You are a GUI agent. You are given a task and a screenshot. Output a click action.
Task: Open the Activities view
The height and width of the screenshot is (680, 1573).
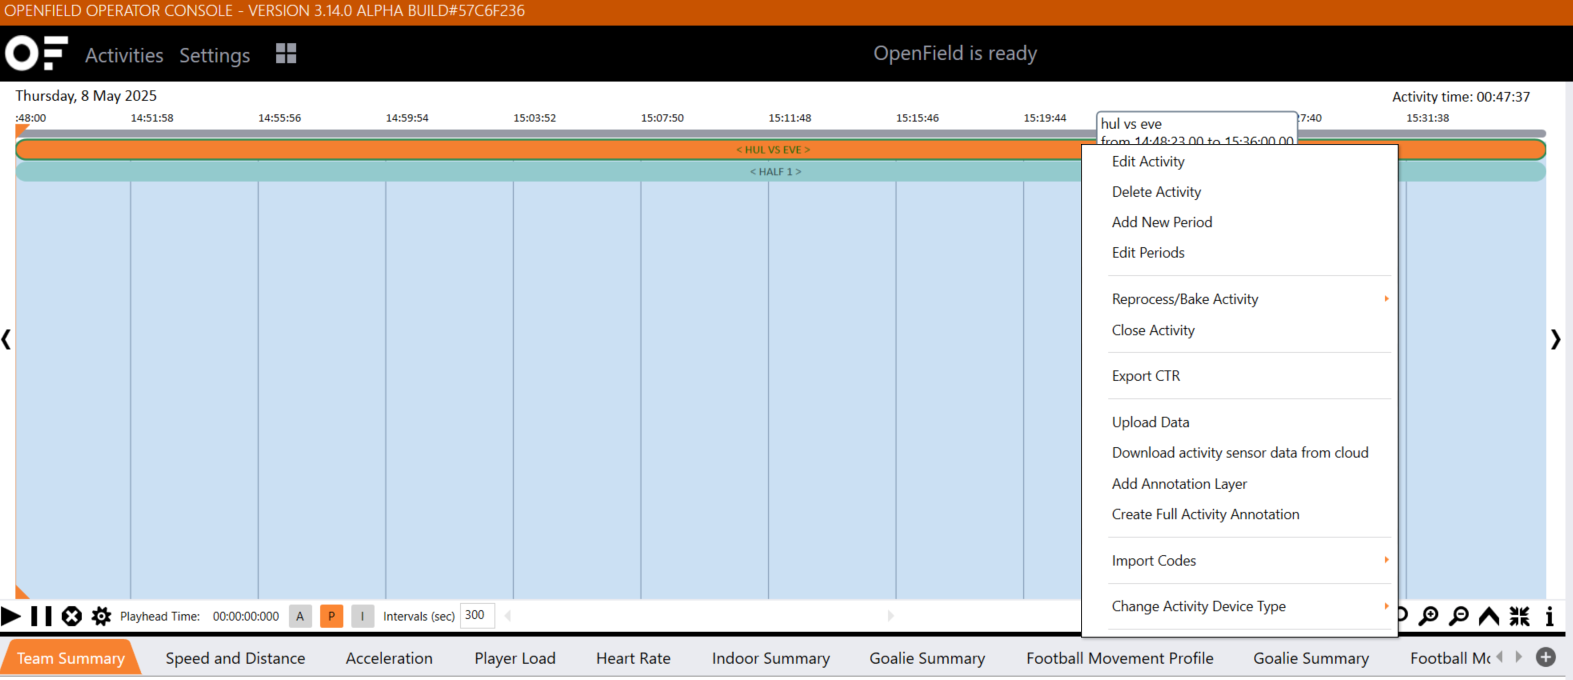124,55
